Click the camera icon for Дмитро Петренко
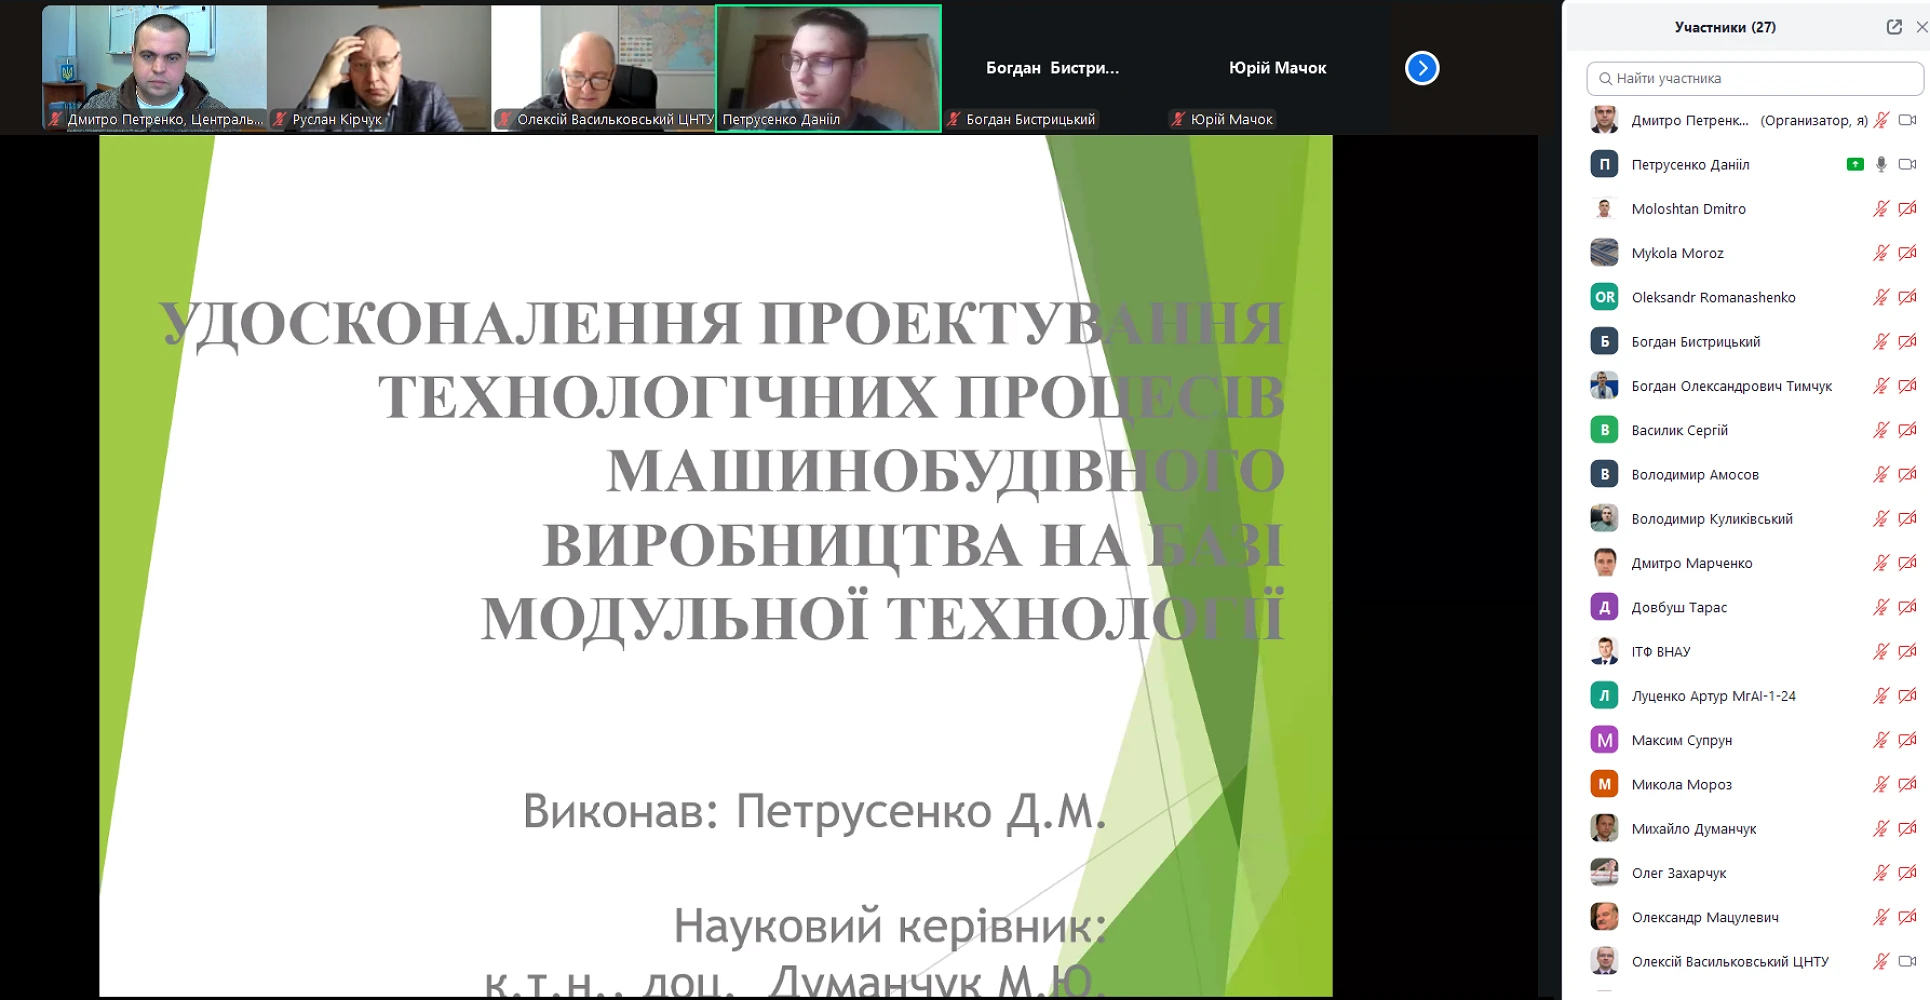Screen dimensions: 1930x1000 (1907, 120)
